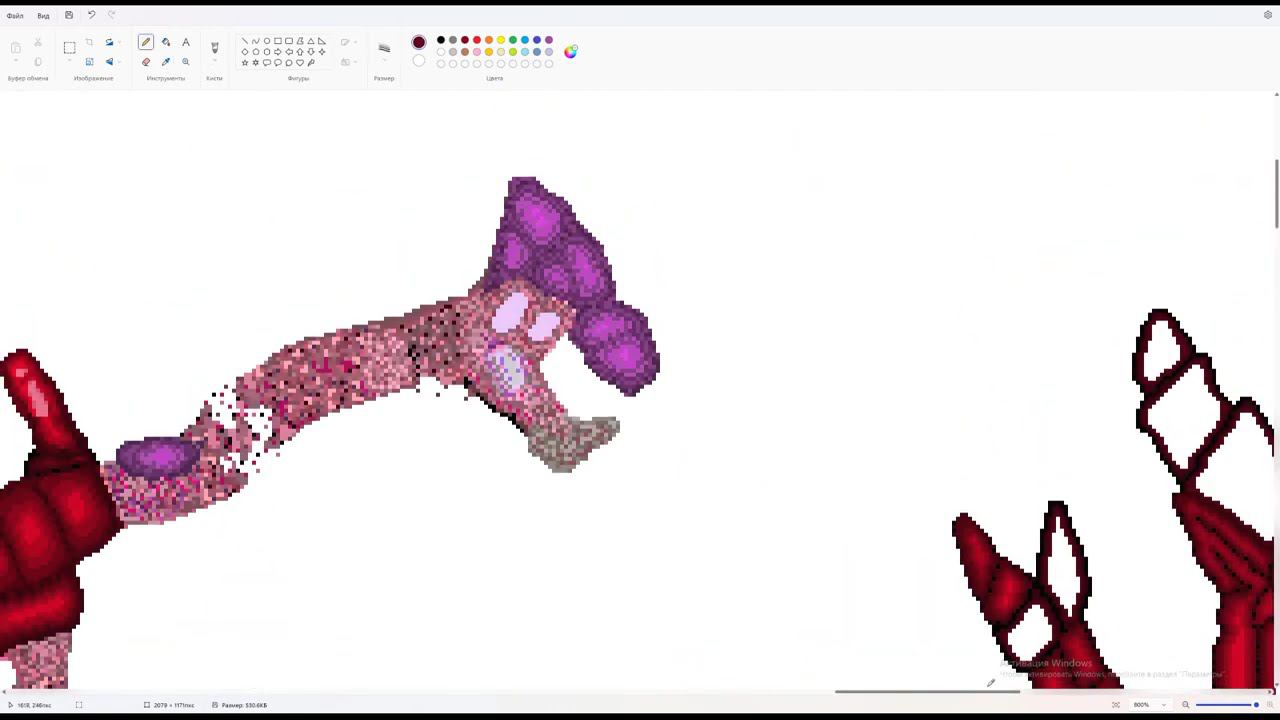Pick the Rectangle shape
This screenshot has width=1280, height=720.
(x=277, y=41)
